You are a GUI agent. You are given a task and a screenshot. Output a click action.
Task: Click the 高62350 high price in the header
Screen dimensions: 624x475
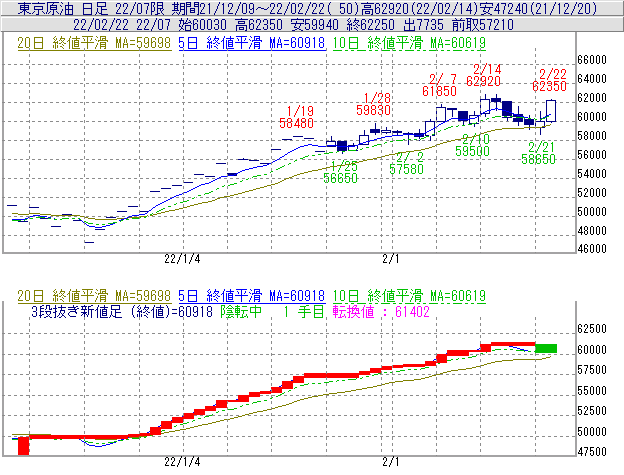[259, 25]
